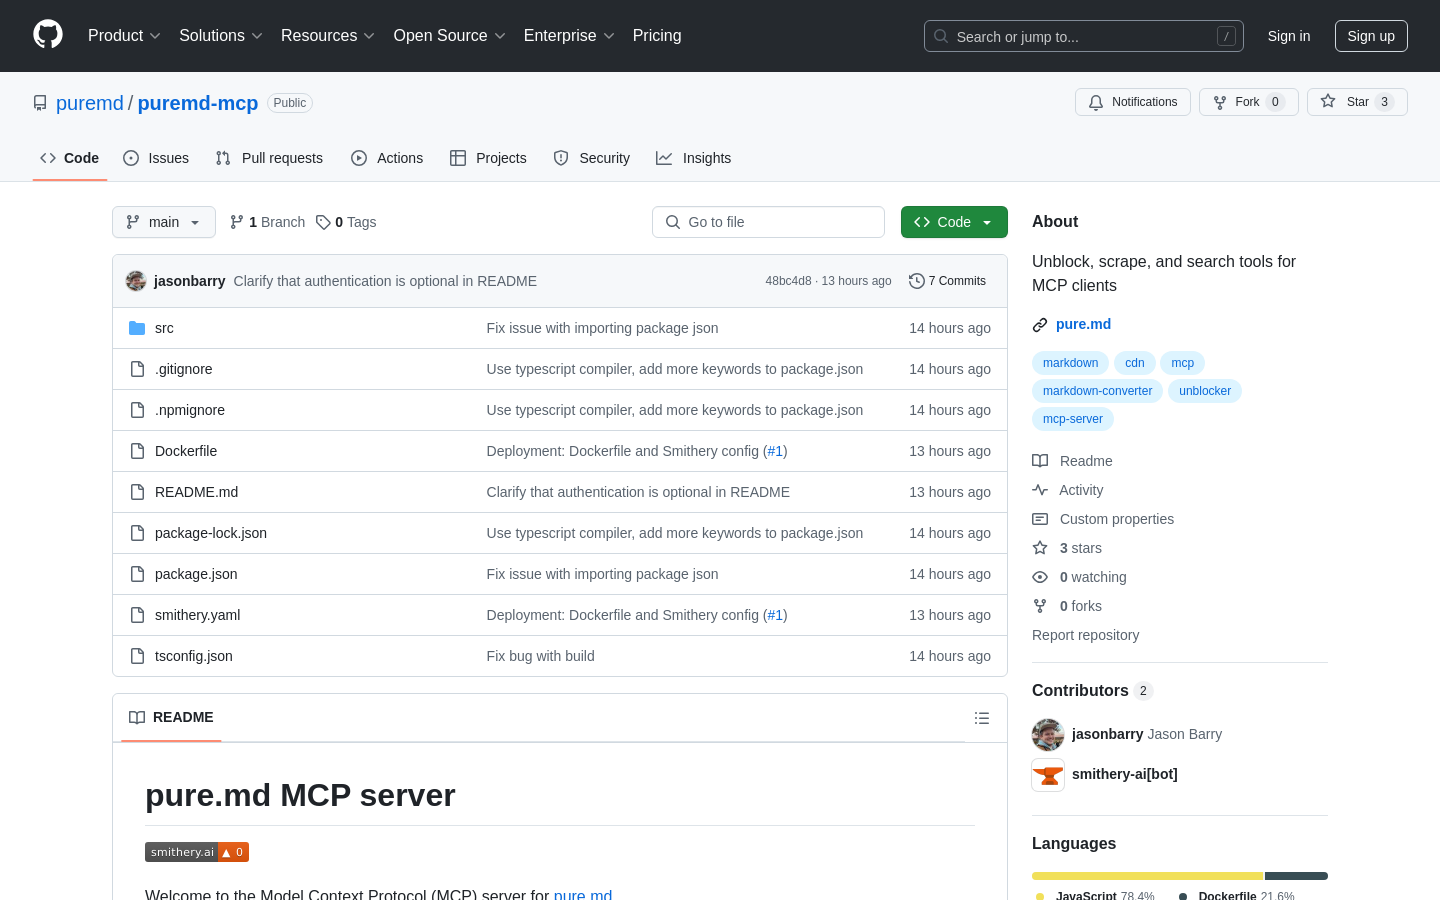Open the src folder icon

(137, 328)
